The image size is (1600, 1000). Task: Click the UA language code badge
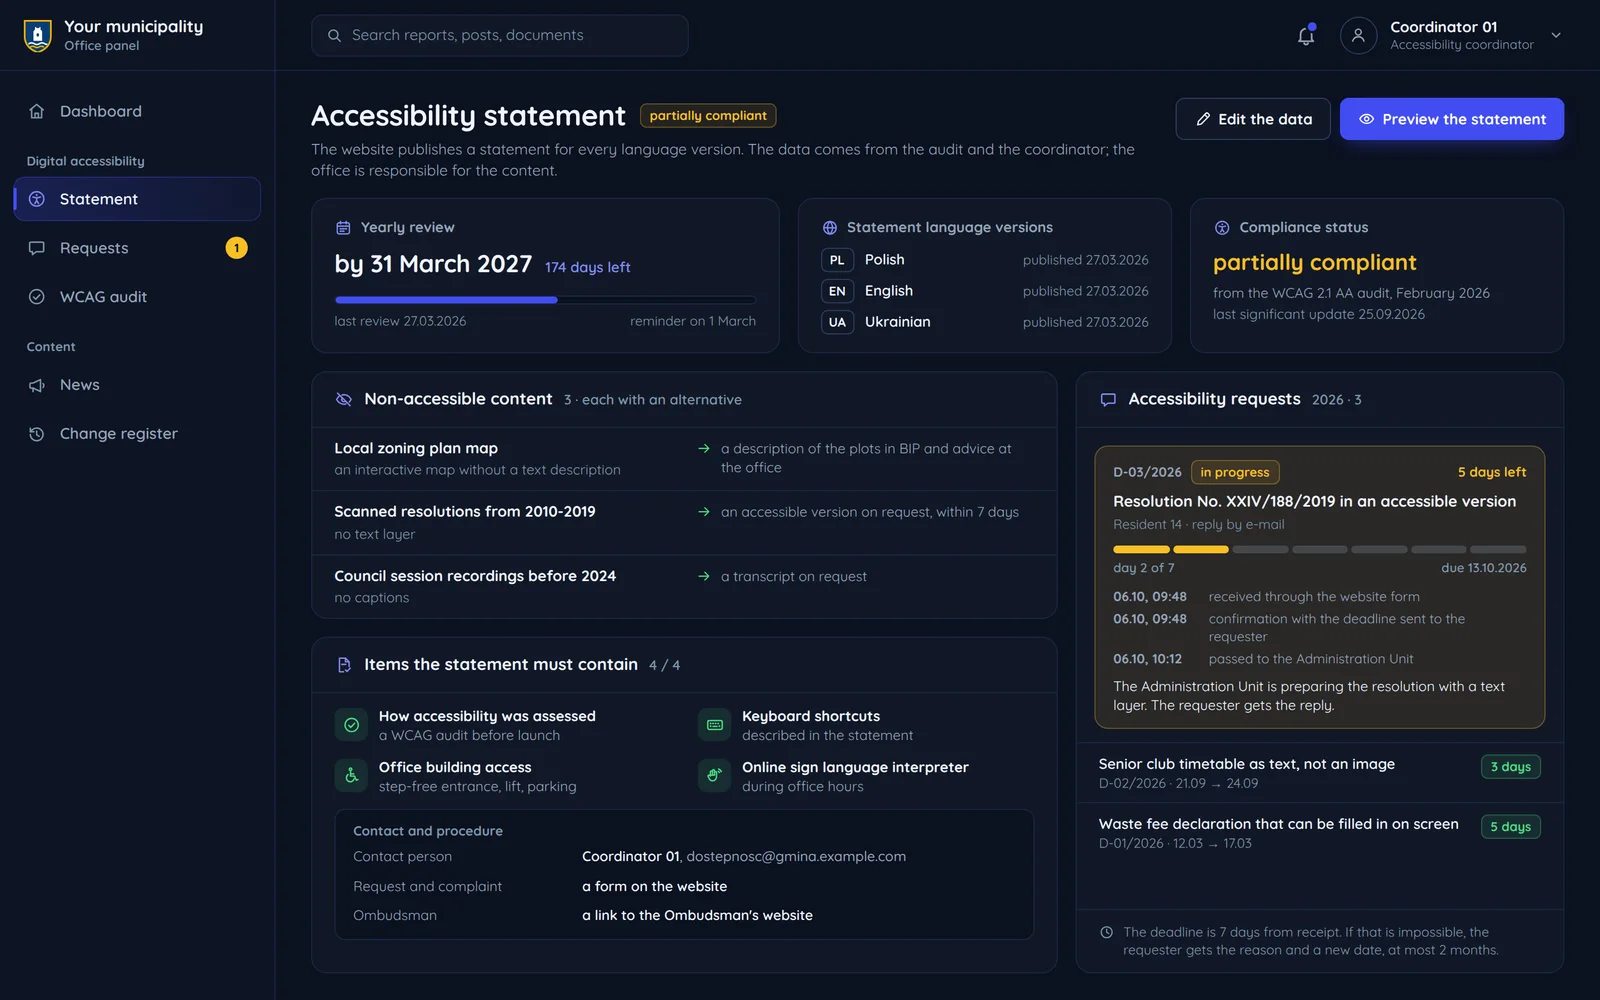pyautogui.click(x=837, y=322)
